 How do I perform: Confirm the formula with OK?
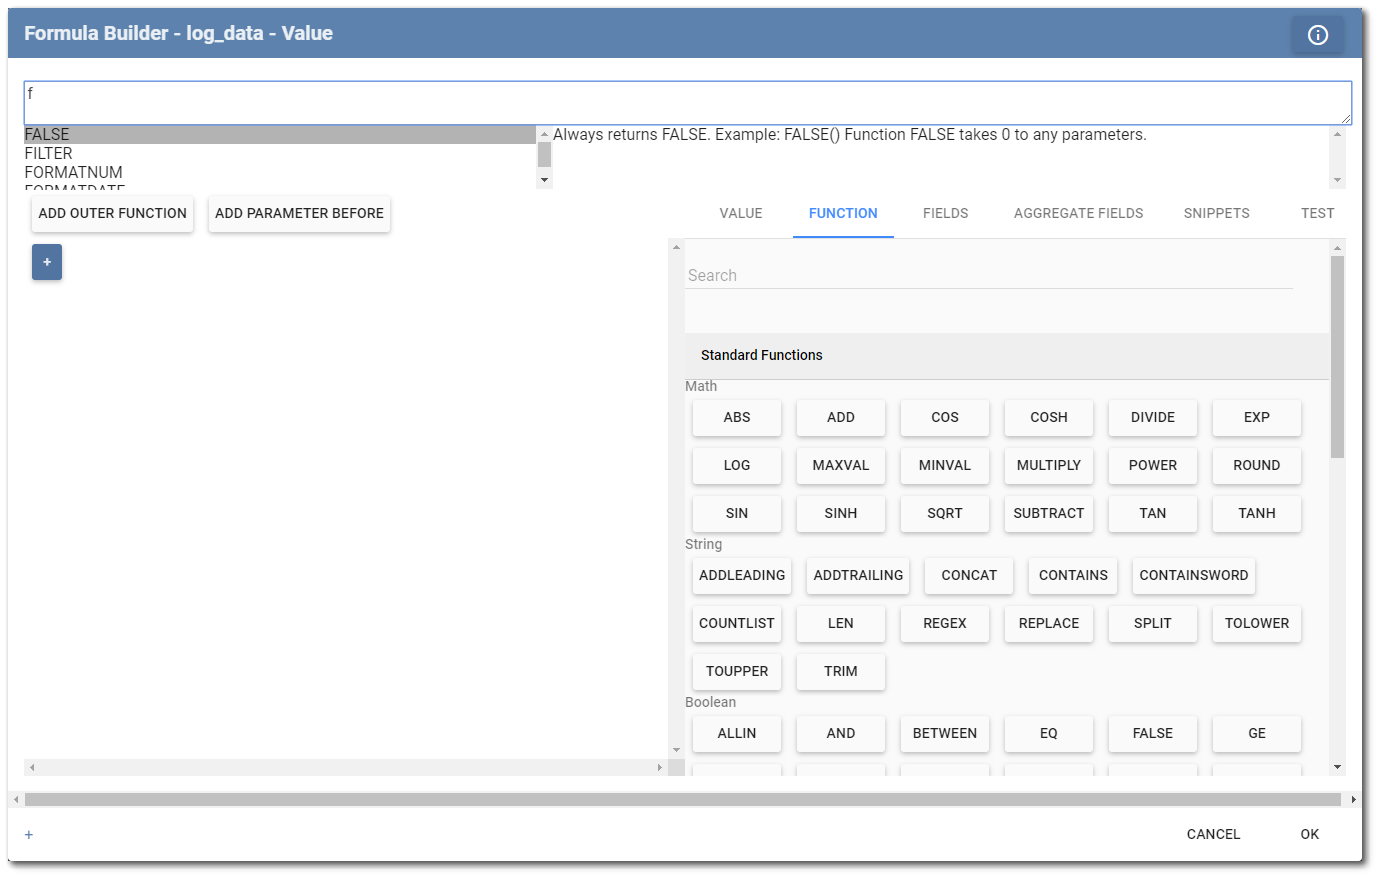click(x=1309, y=834)
